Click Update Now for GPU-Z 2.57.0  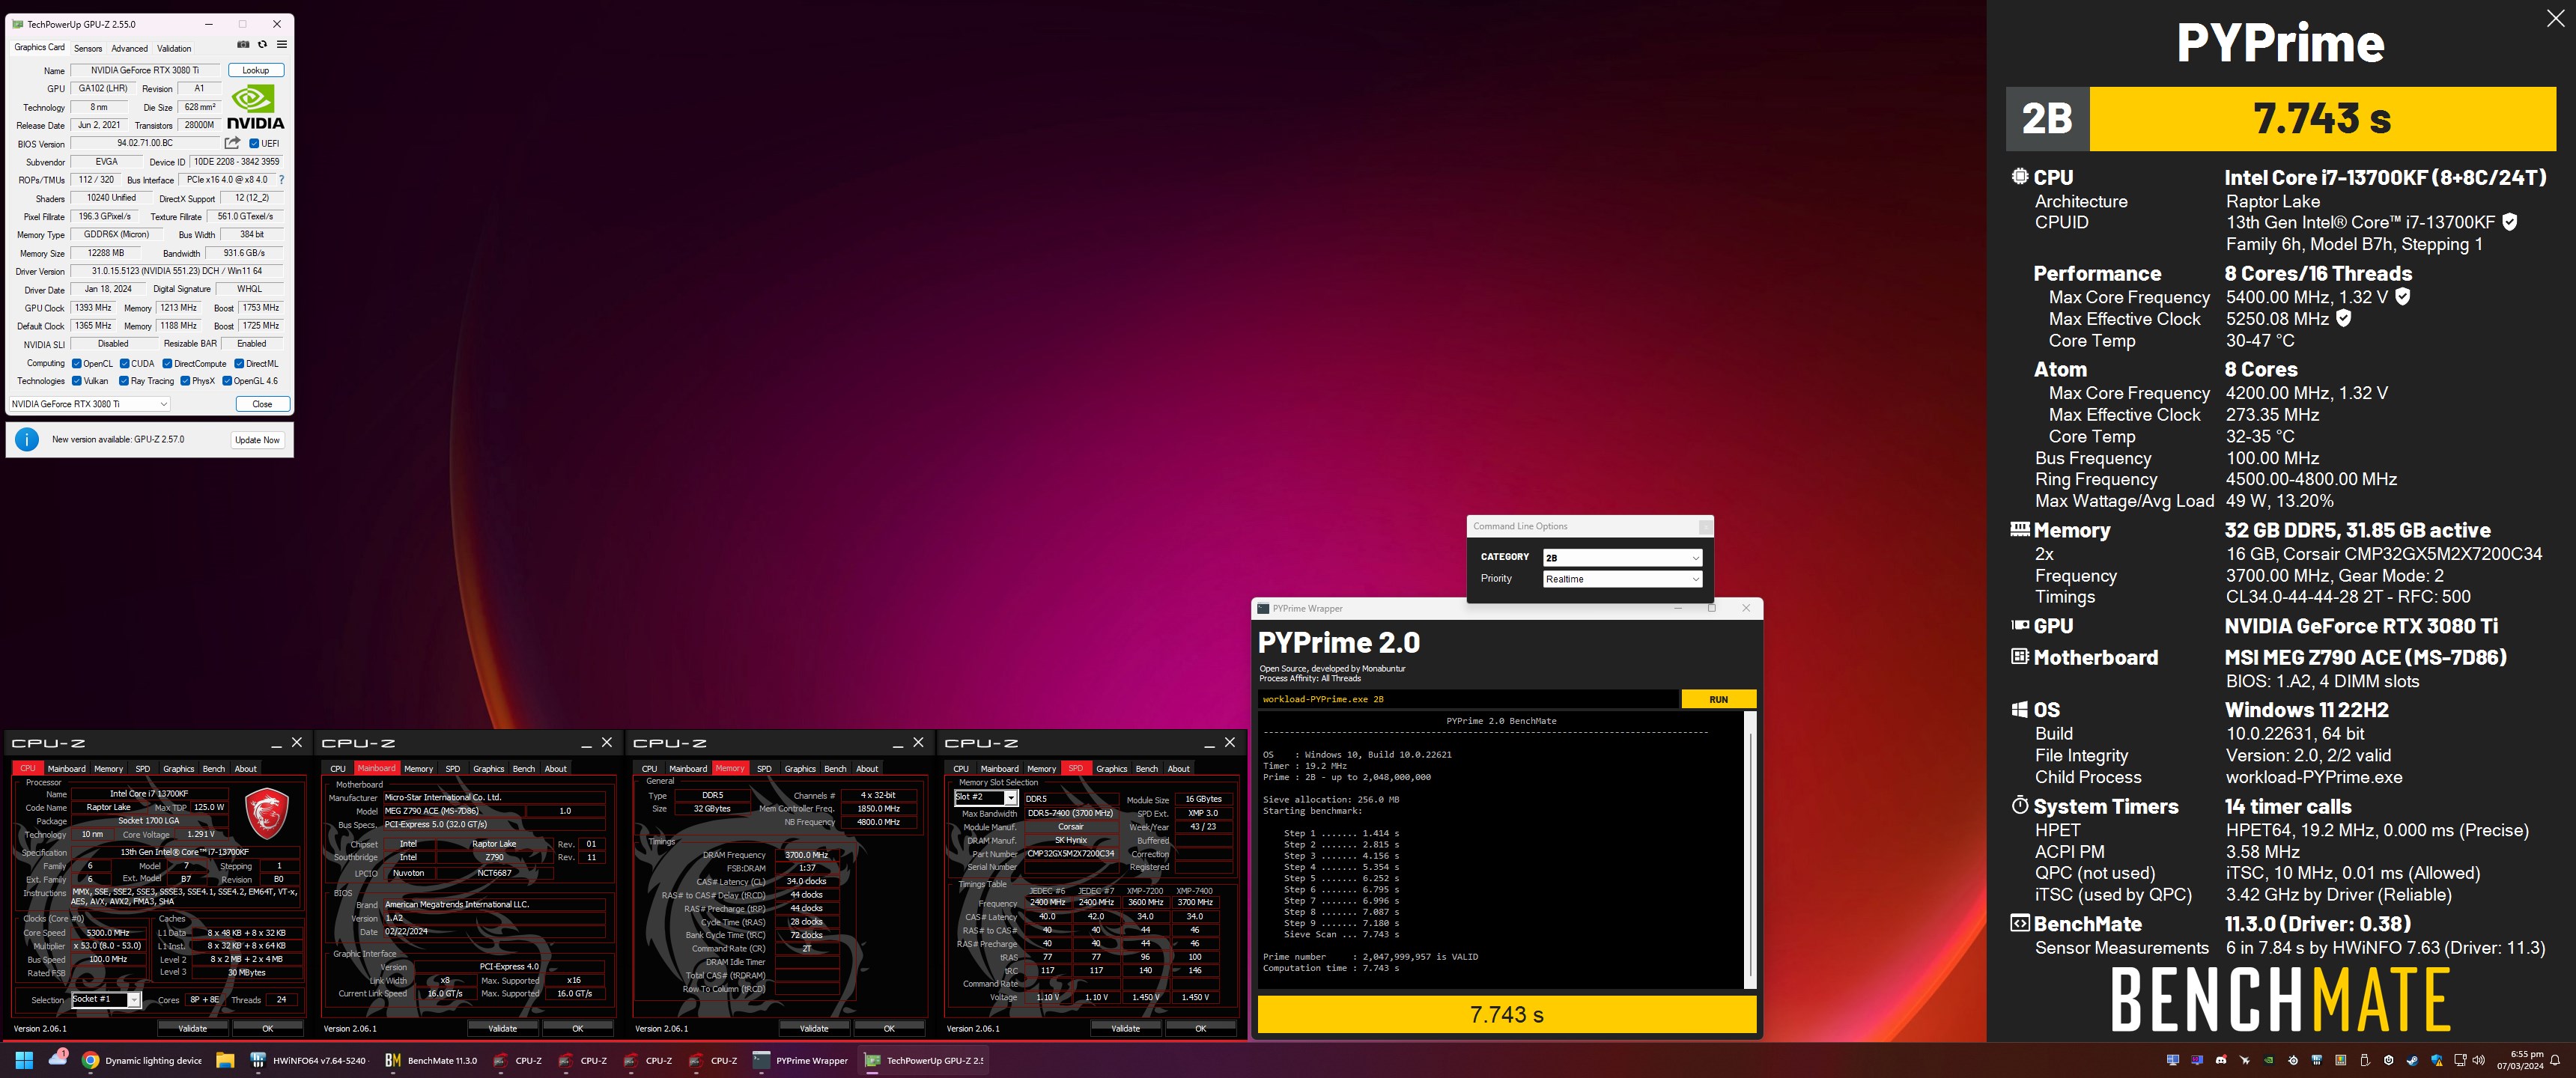[257, 440]
